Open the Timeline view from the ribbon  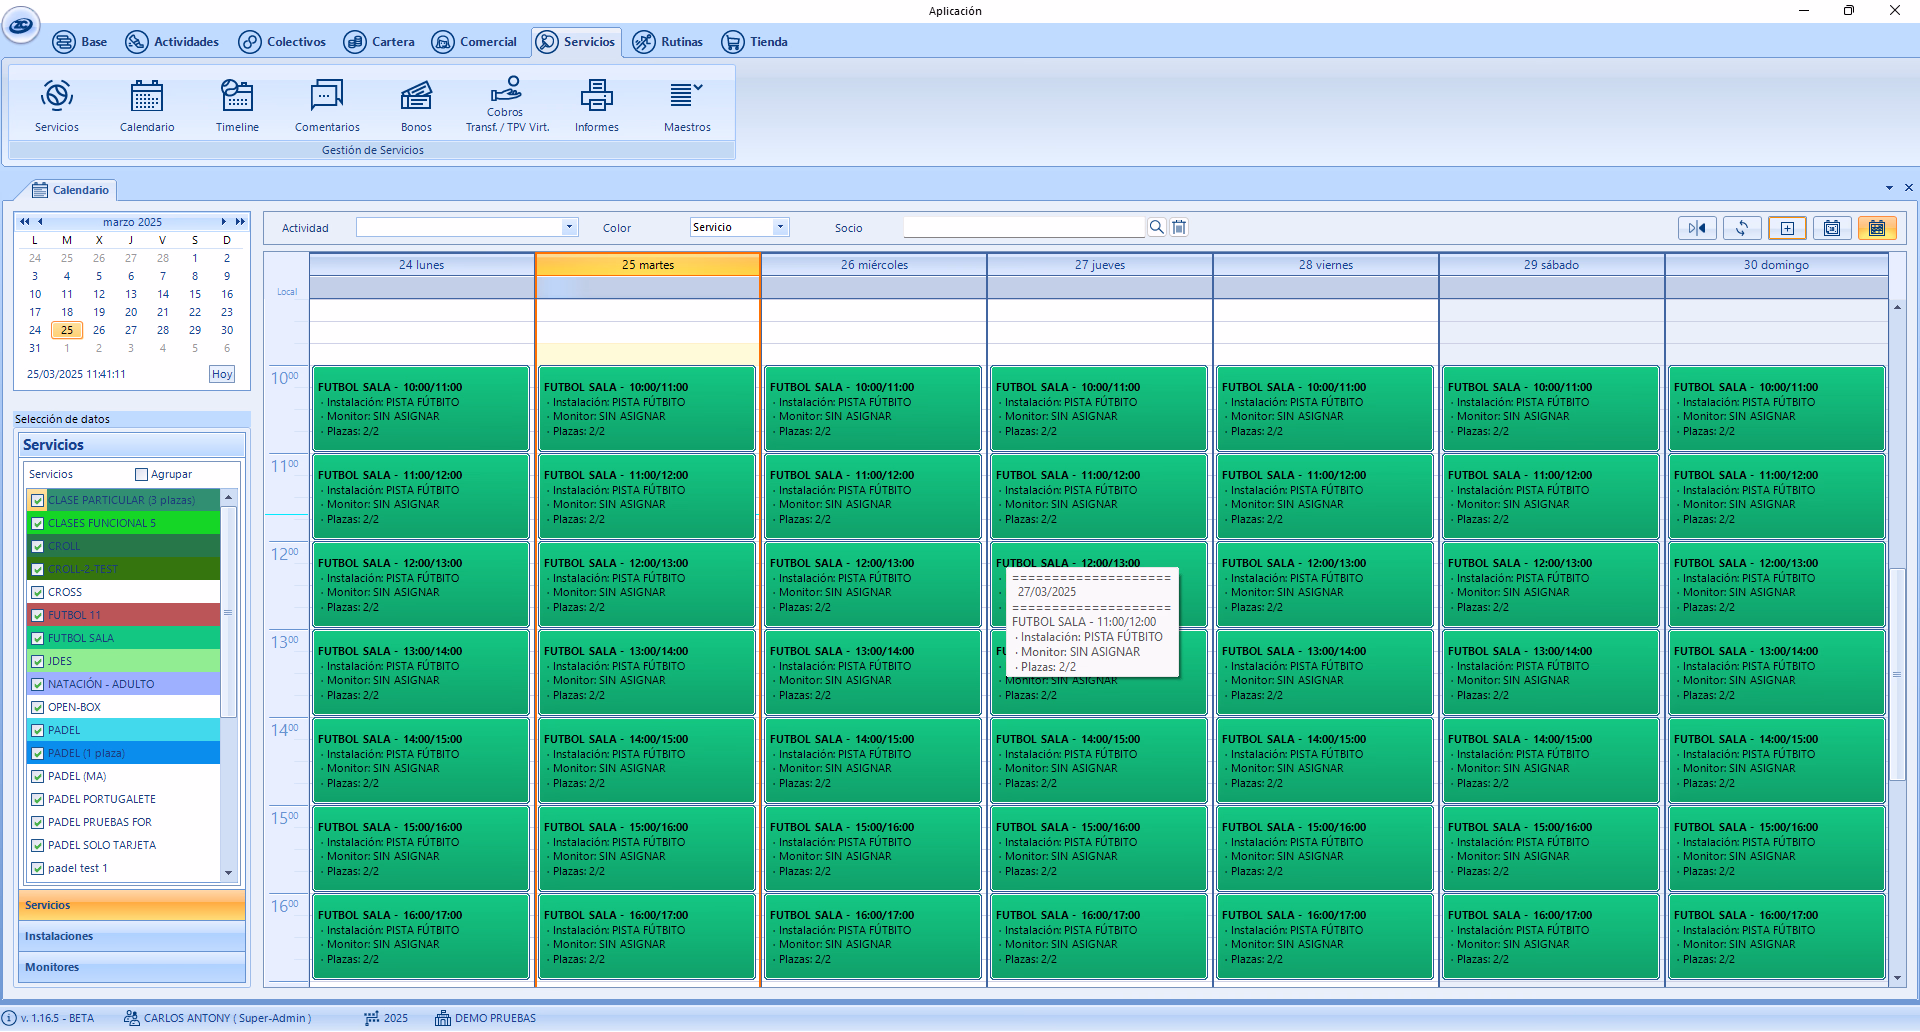coord(237,105)
